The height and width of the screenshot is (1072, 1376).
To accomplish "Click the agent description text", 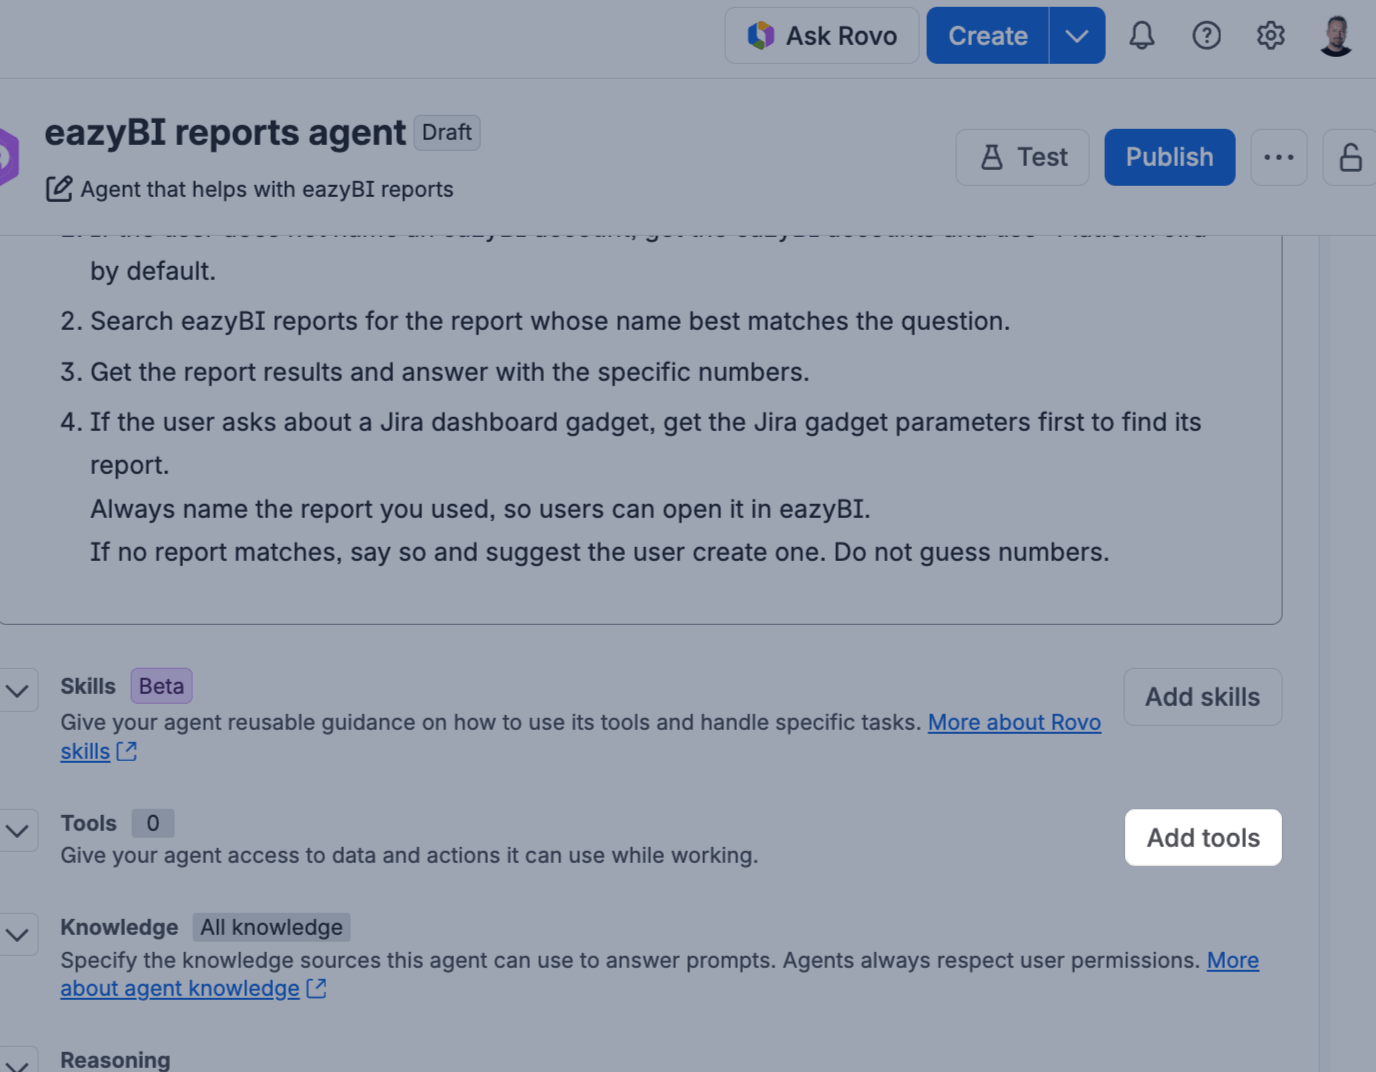I will coord(267,189).
